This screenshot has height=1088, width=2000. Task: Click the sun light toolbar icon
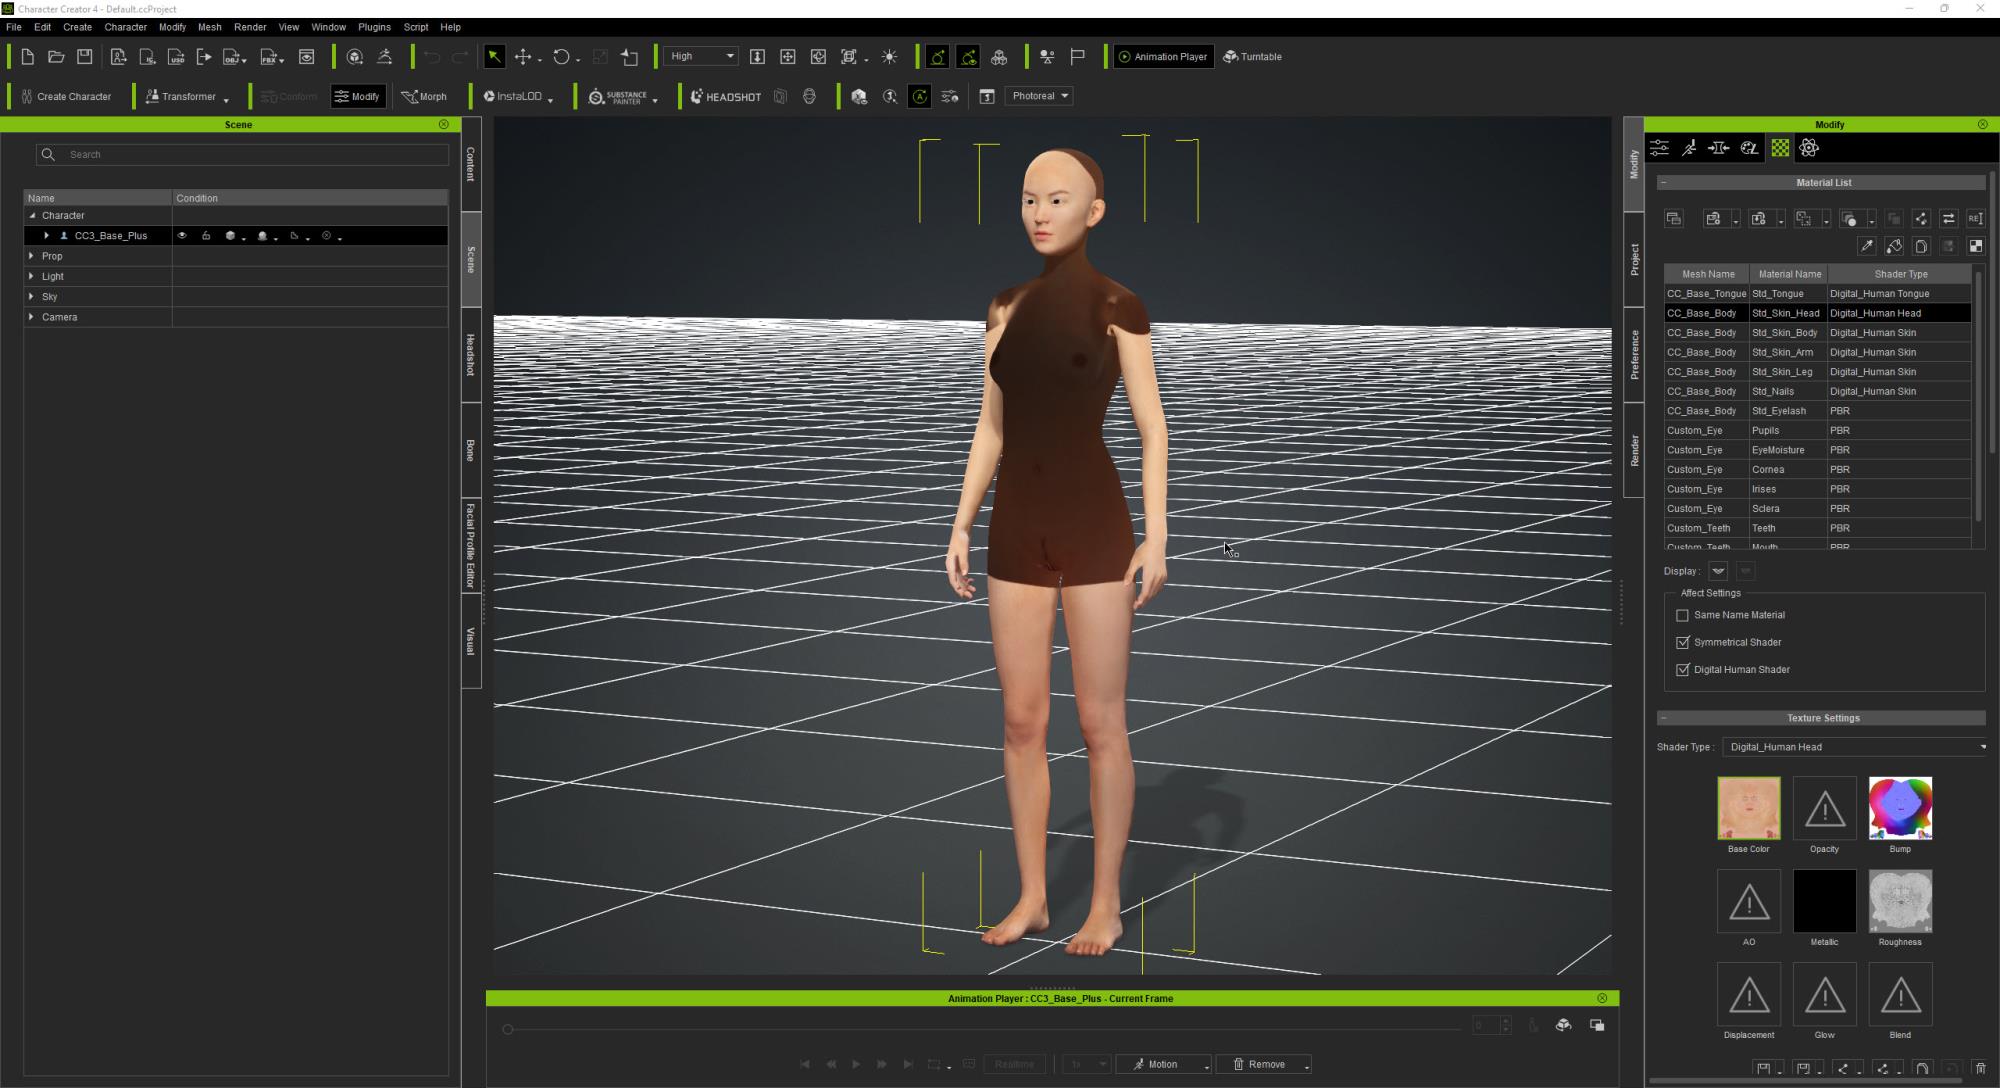[889, 57]
